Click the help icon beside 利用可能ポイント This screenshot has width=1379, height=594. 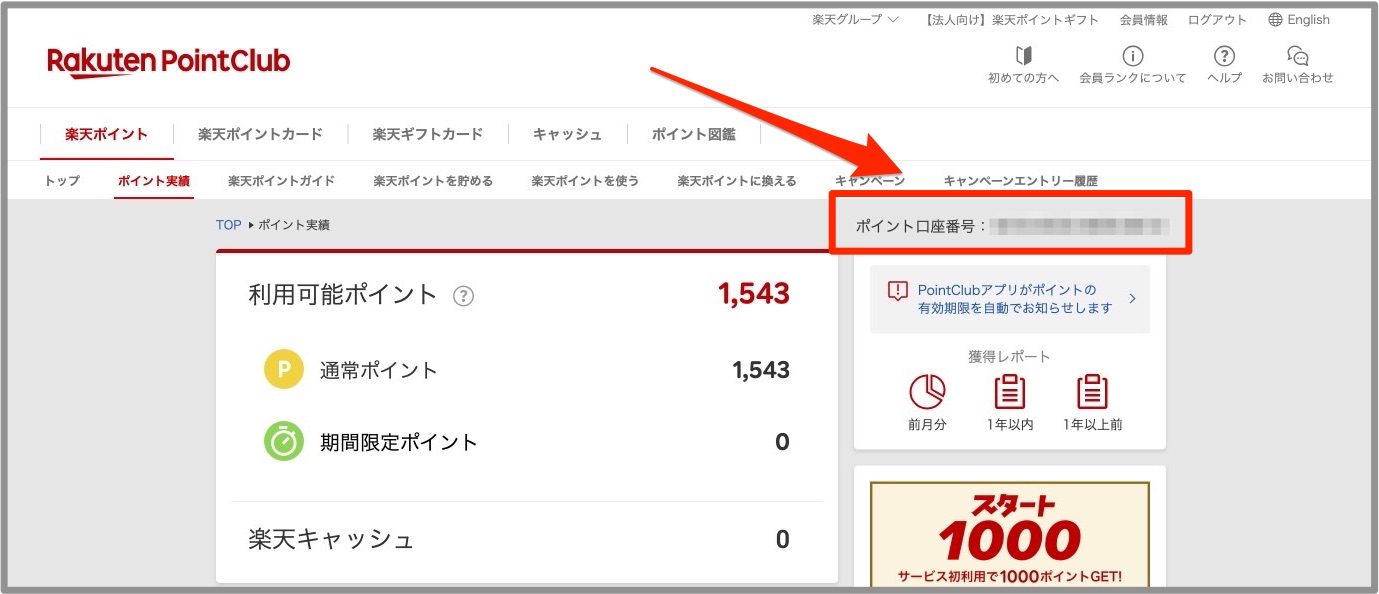463,296
